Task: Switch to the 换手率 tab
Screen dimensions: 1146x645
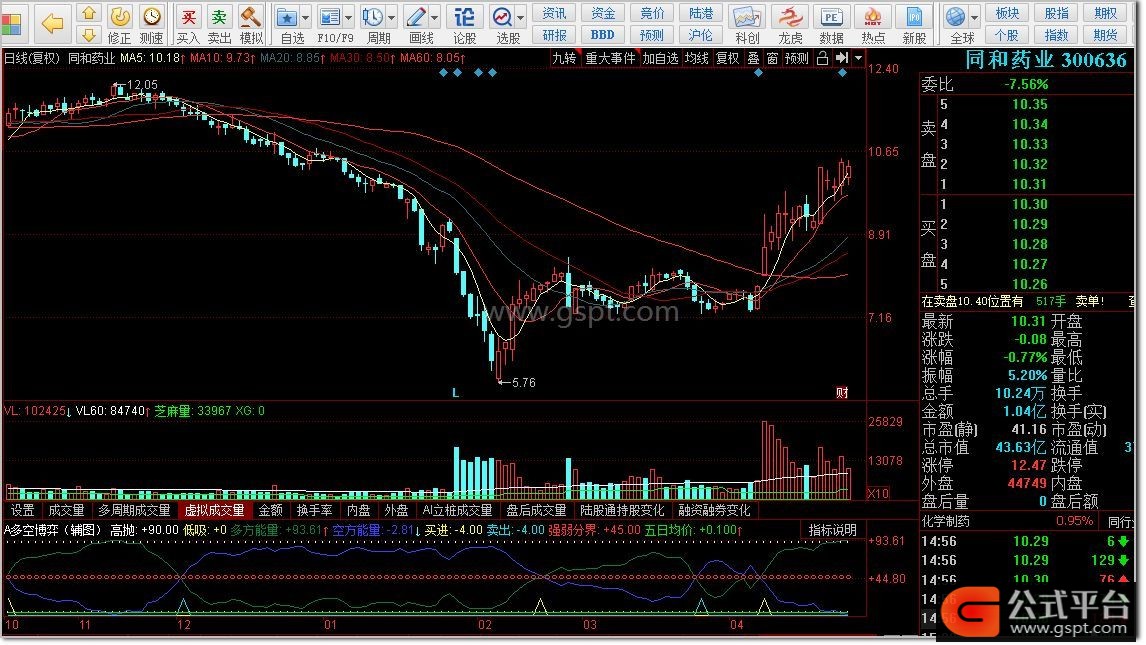Action: click(x=314, y=511)
